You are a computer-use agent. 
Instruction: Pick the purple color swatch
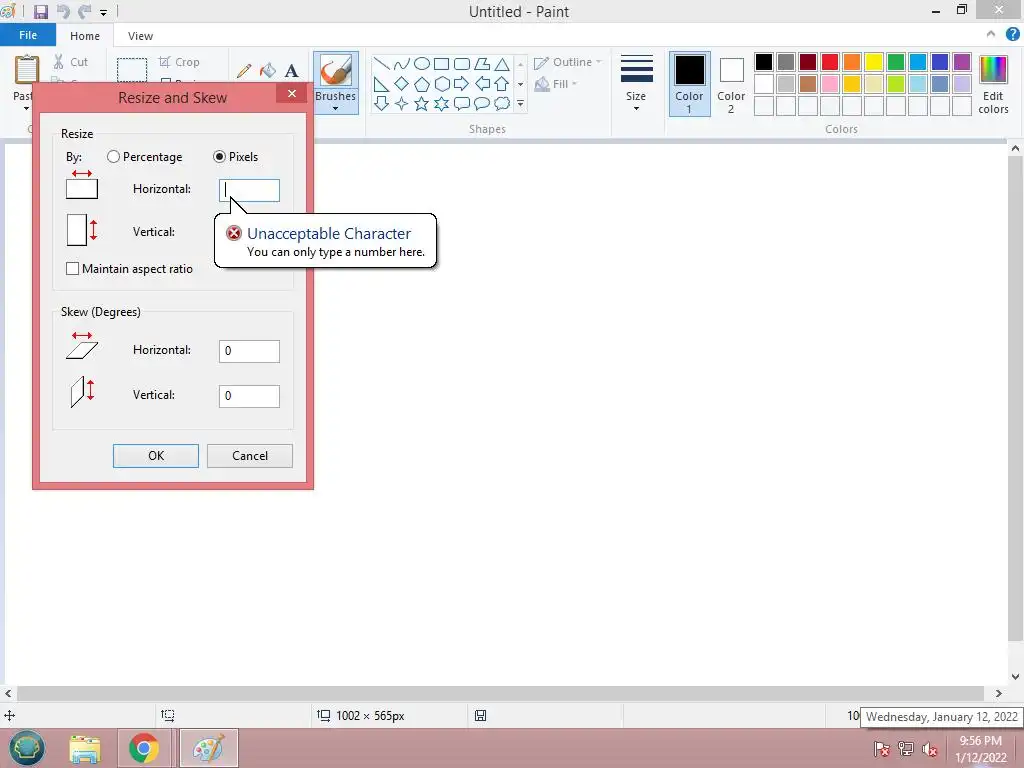click(x=962, y=62)
